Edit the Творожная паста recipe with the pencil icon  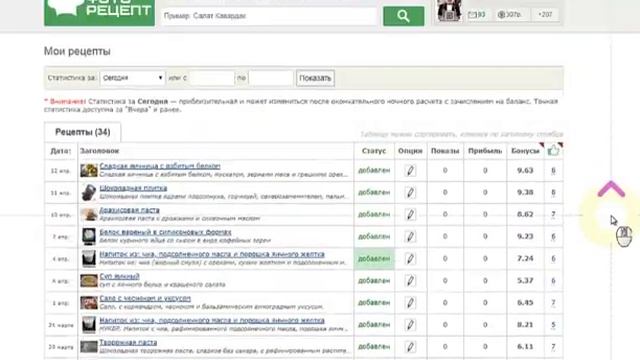[411, 347]
